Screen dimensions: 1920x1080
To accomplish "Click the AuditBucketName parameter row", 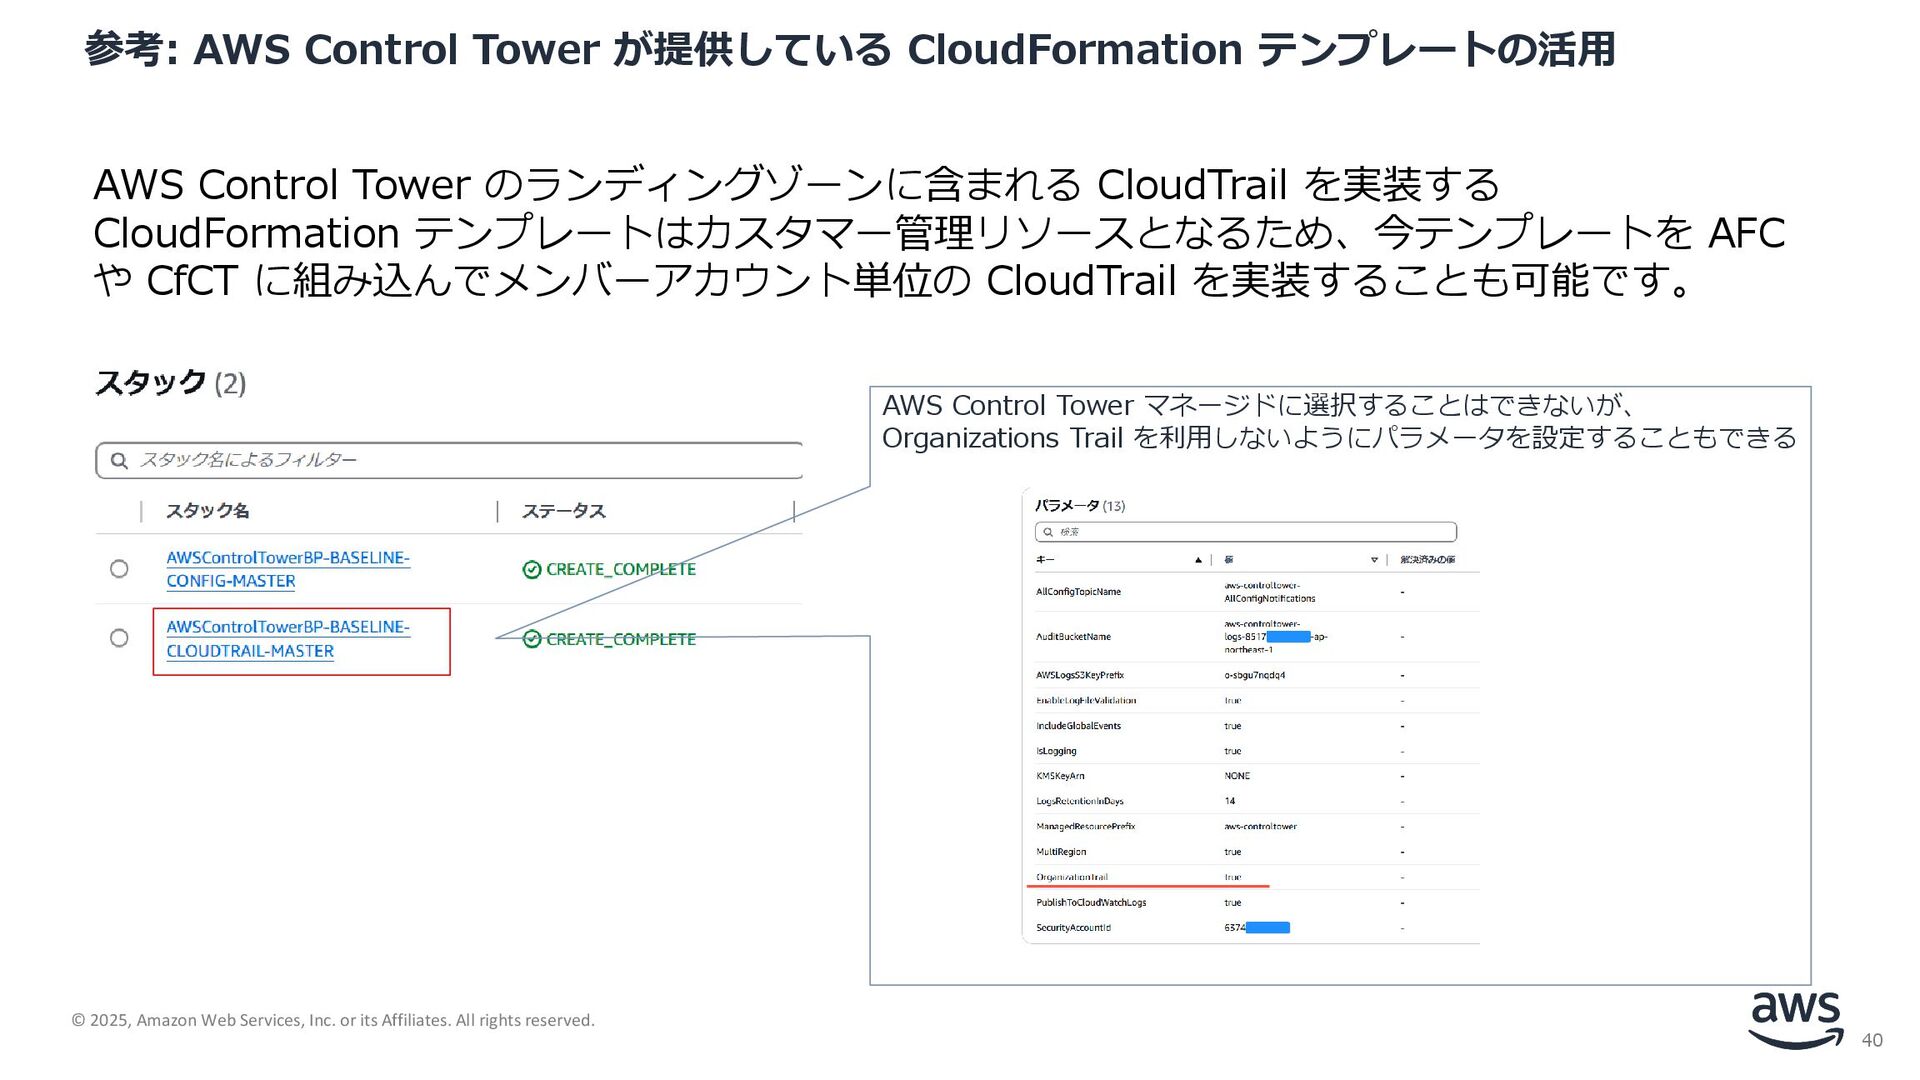I will tap(1073, 637).
